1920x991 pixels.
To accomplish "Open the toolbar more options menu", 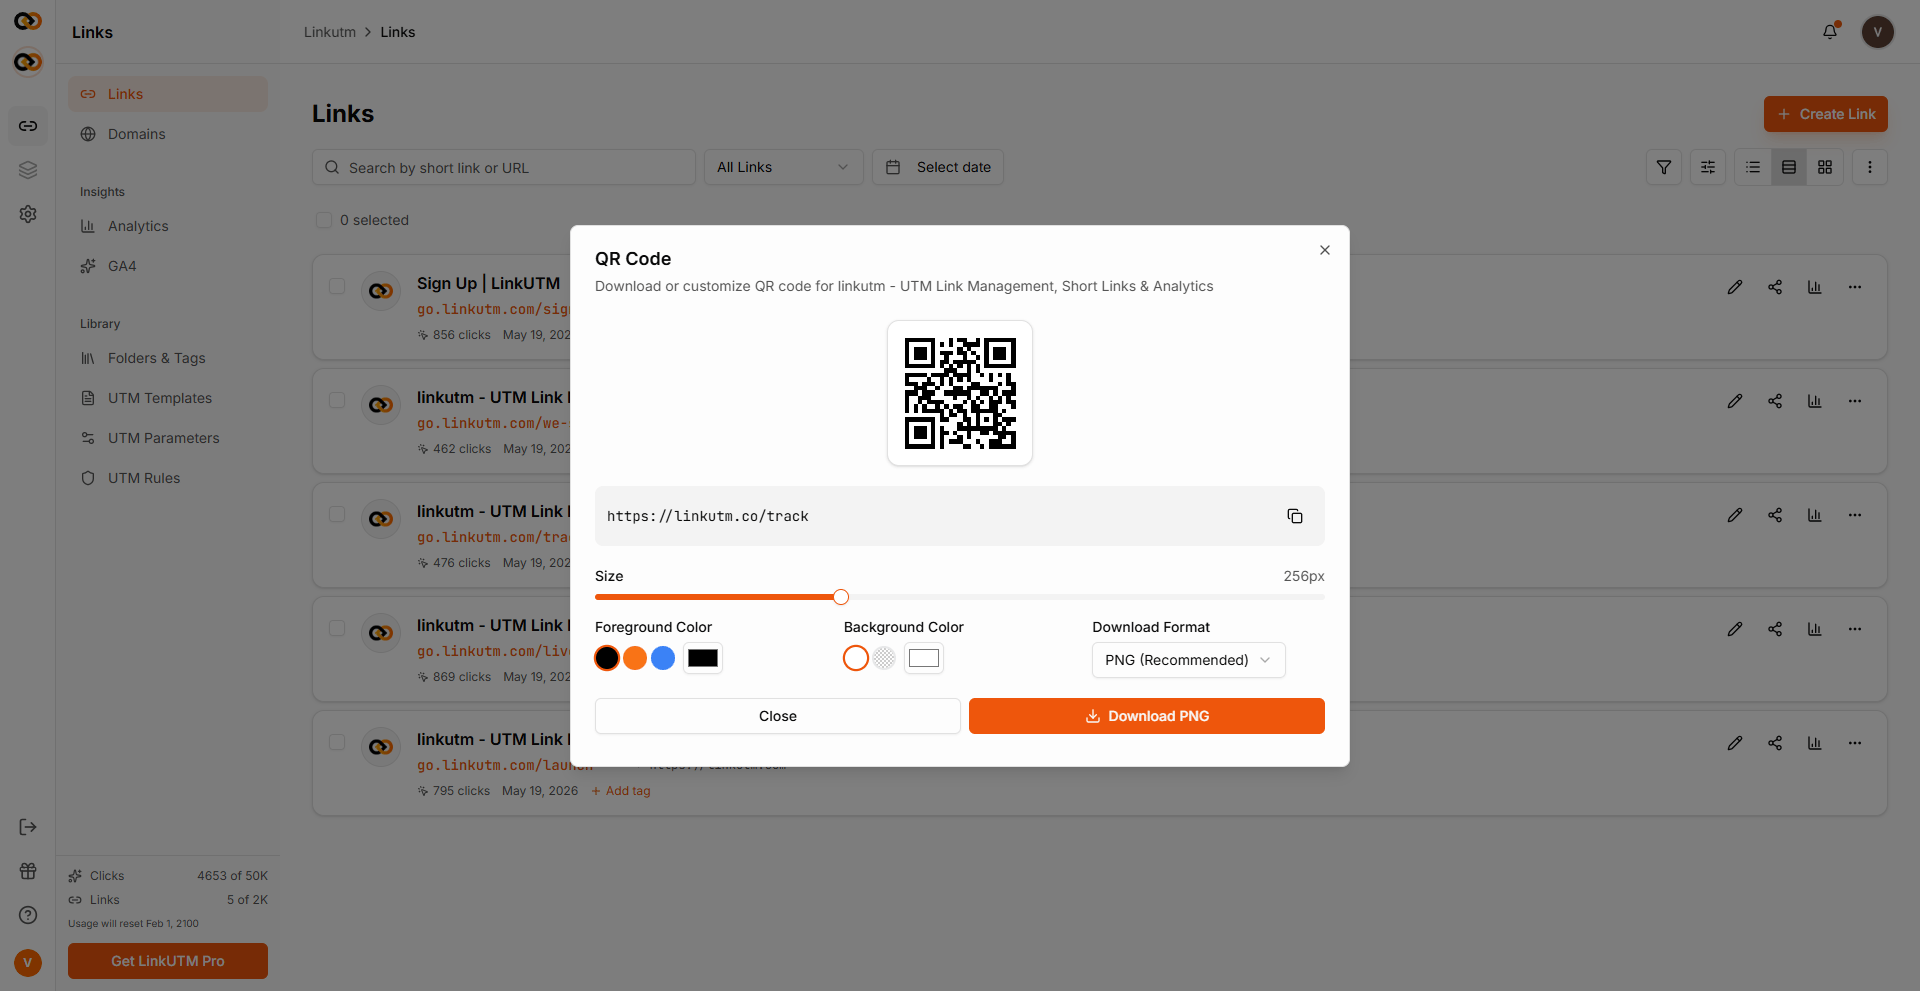I will [1870, 167].
